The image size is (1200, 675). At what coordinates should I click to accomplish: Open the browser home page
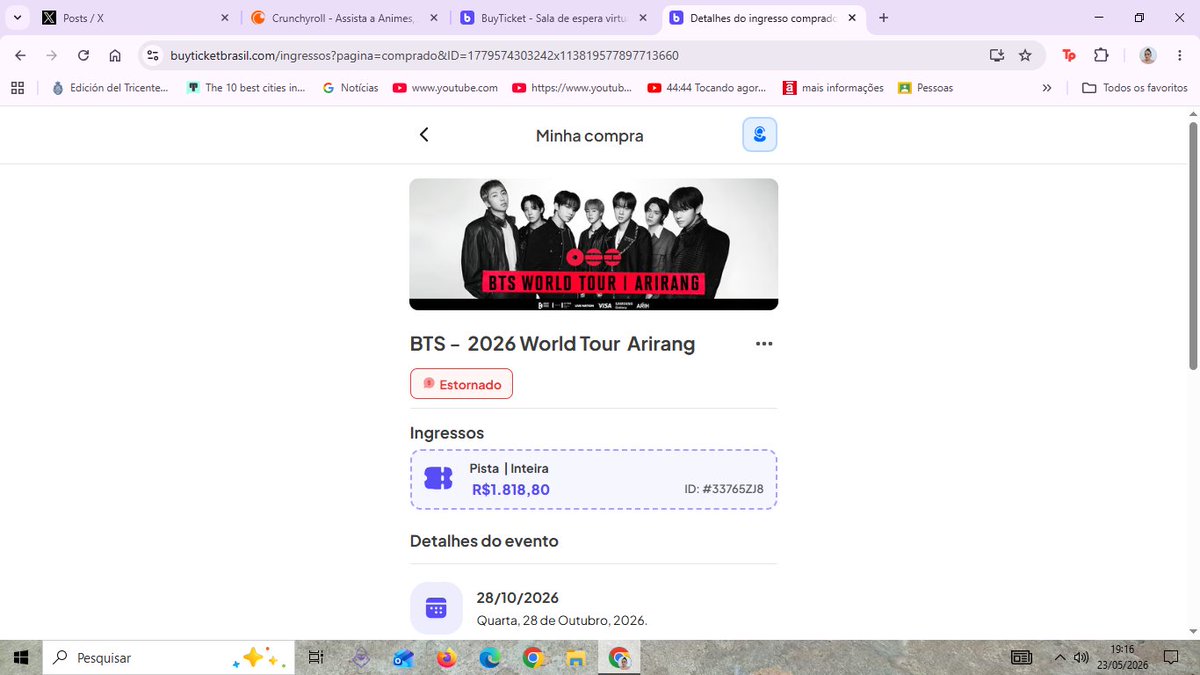pos(115,55)
